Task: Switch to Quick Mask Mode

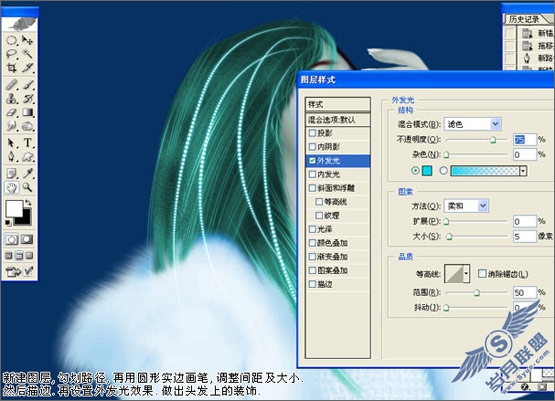Action: point(27,240)
